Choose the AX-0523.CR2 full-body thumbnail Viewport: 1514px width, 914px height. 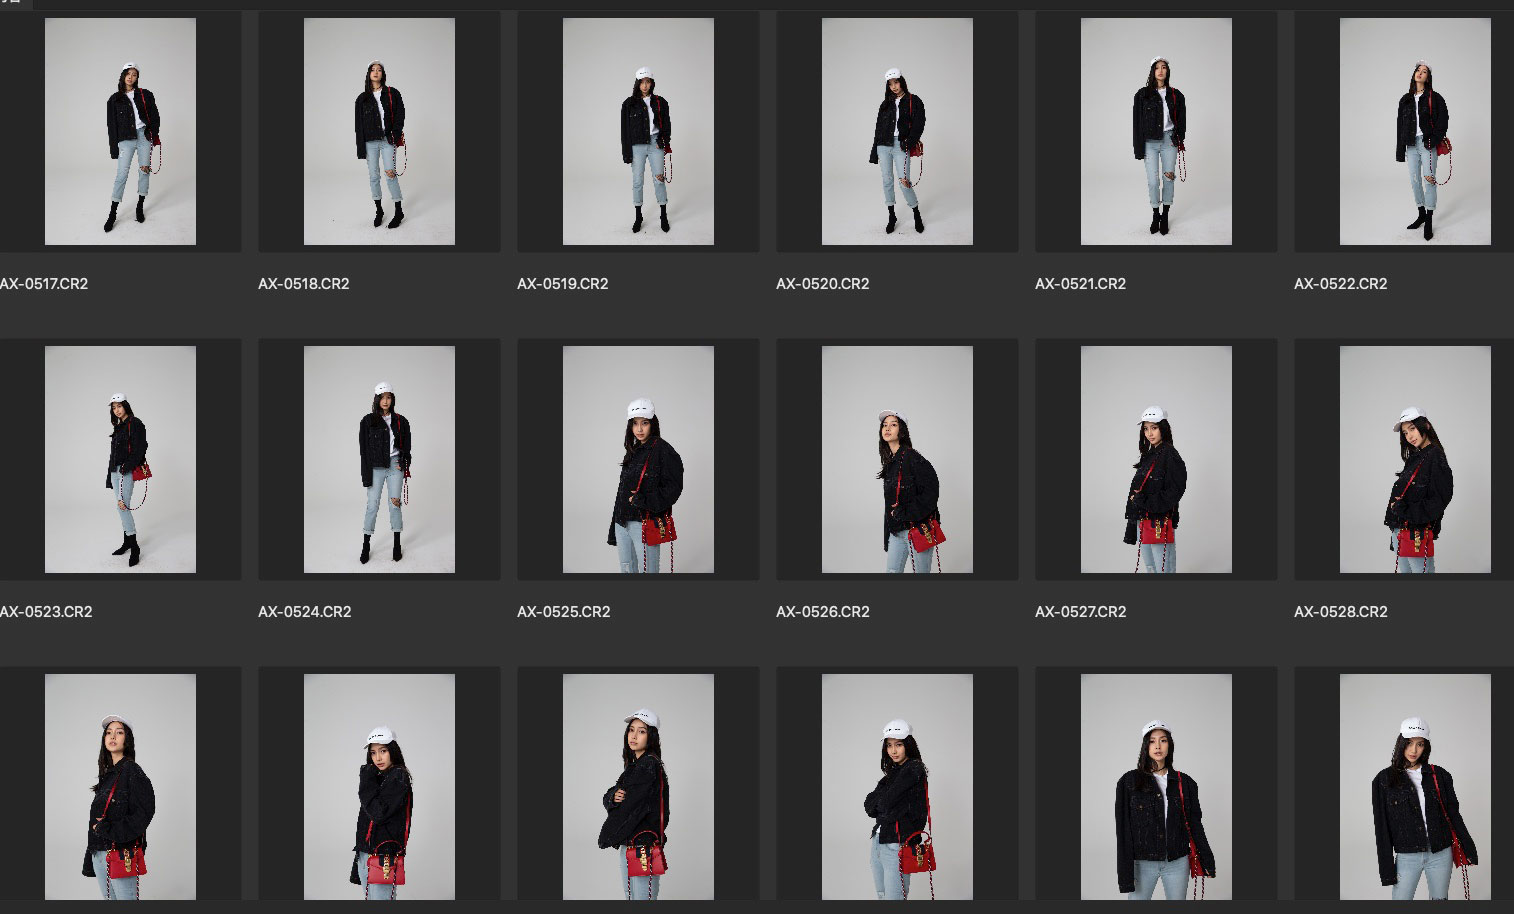point(120,460)
